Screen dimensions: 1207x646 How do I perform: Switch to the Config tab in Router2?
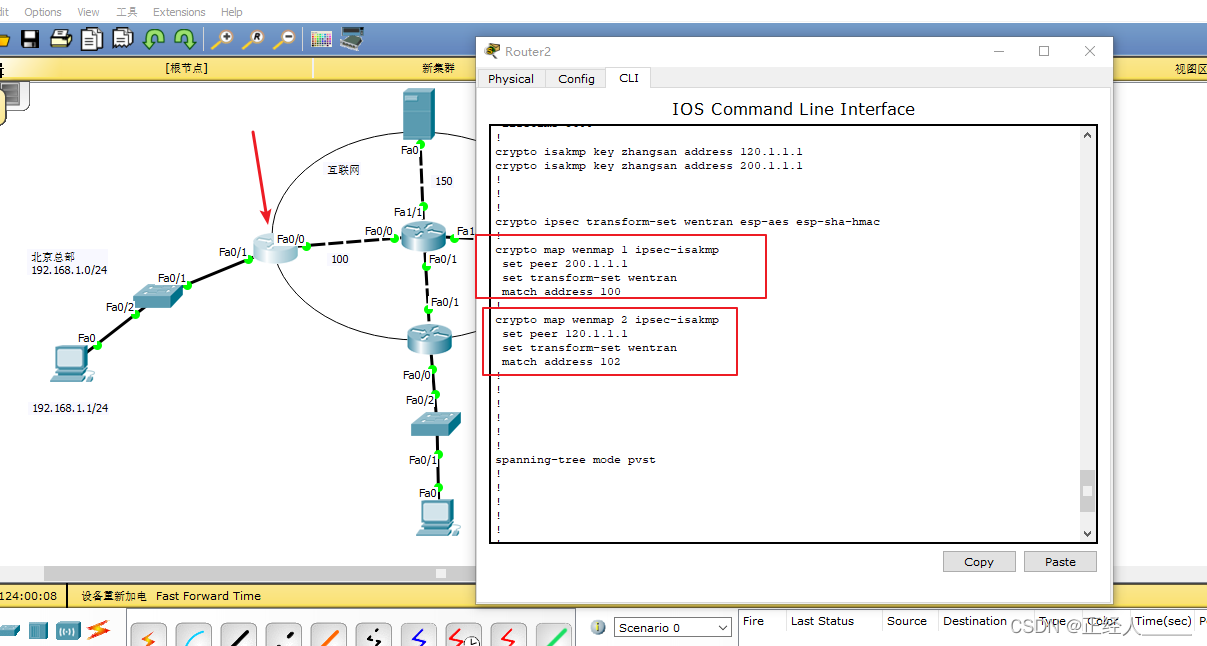tap(576, 79)
